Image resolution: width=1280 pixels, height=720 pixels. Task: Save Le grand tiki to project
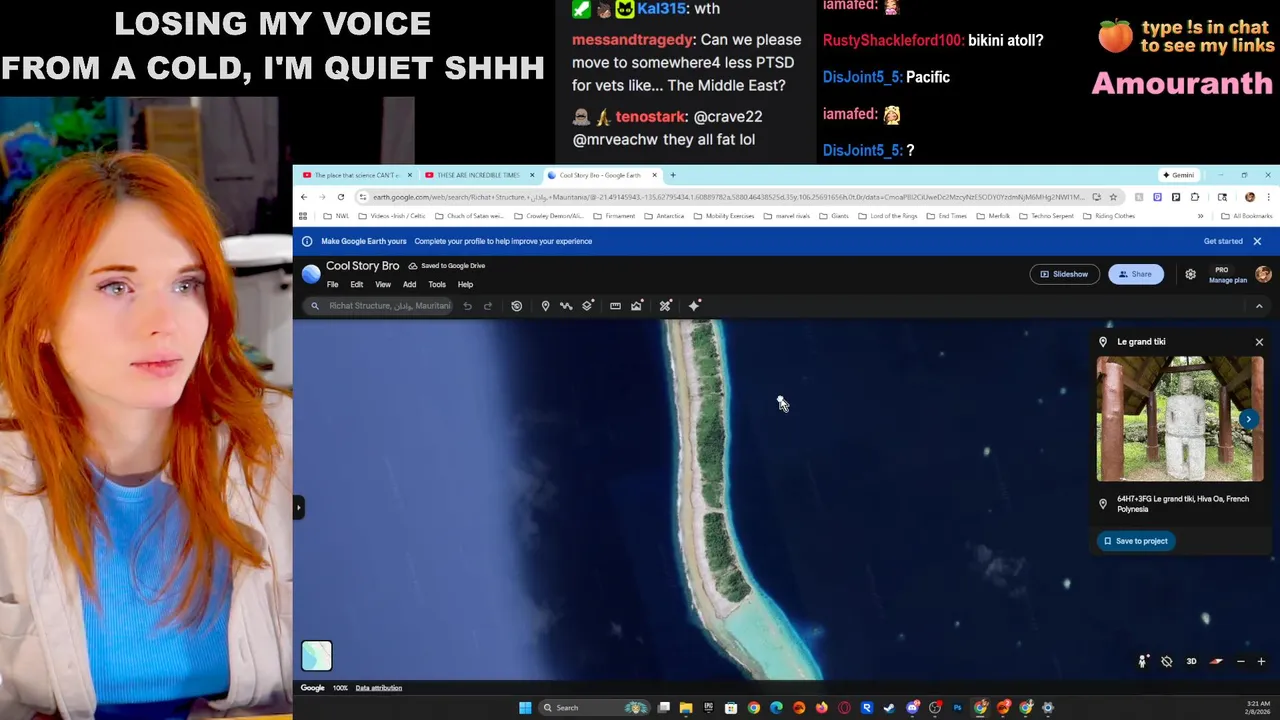pyautogui.click(x=1135, y=541)
